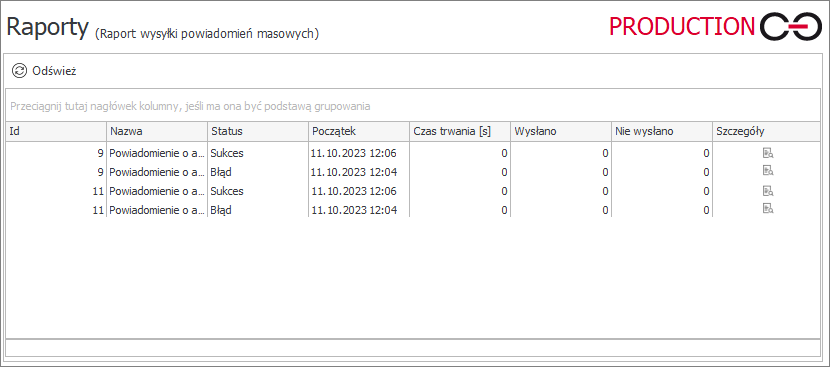
Task: Sort by Czas trwania [s] column header
Action: pos(460,131)
